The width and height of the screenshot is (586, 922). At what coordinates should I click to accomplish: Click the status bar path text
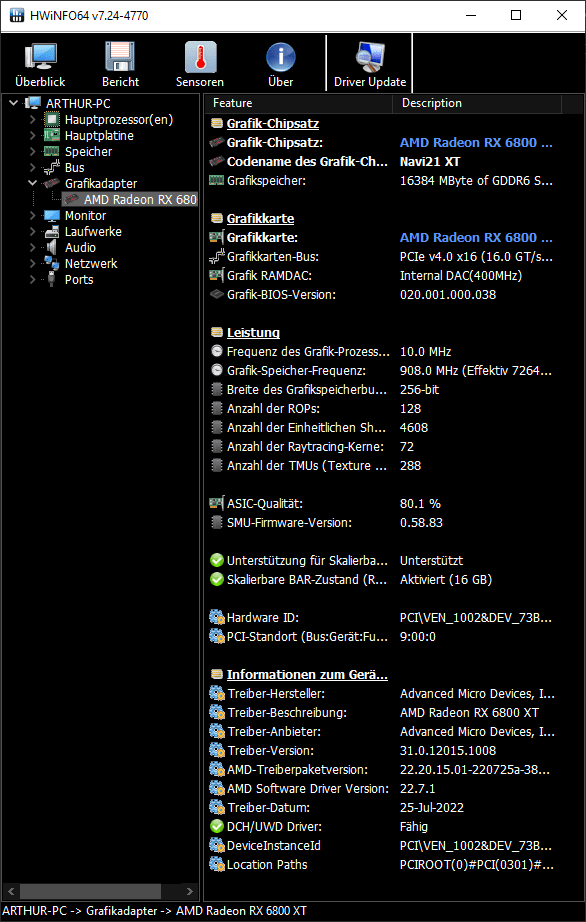[x=155, y=911]
